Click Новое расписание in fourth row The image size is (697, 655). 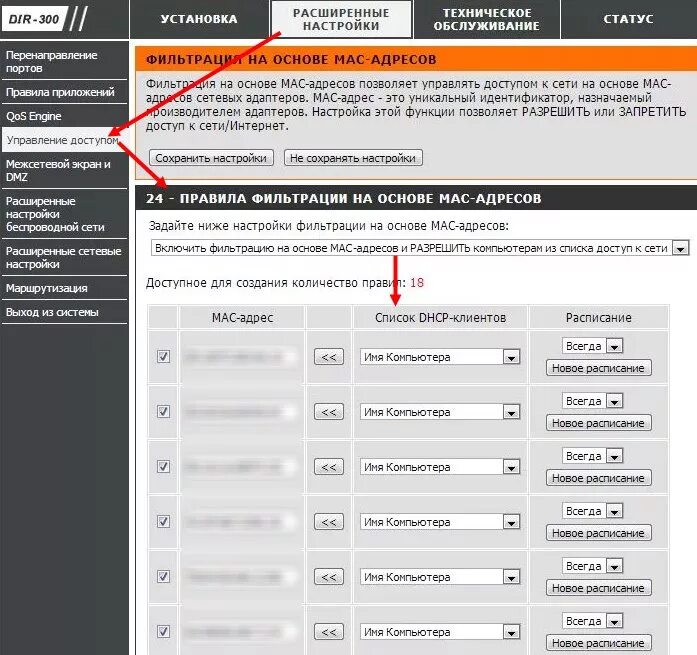pyautogui.click(x=598, y=533)
